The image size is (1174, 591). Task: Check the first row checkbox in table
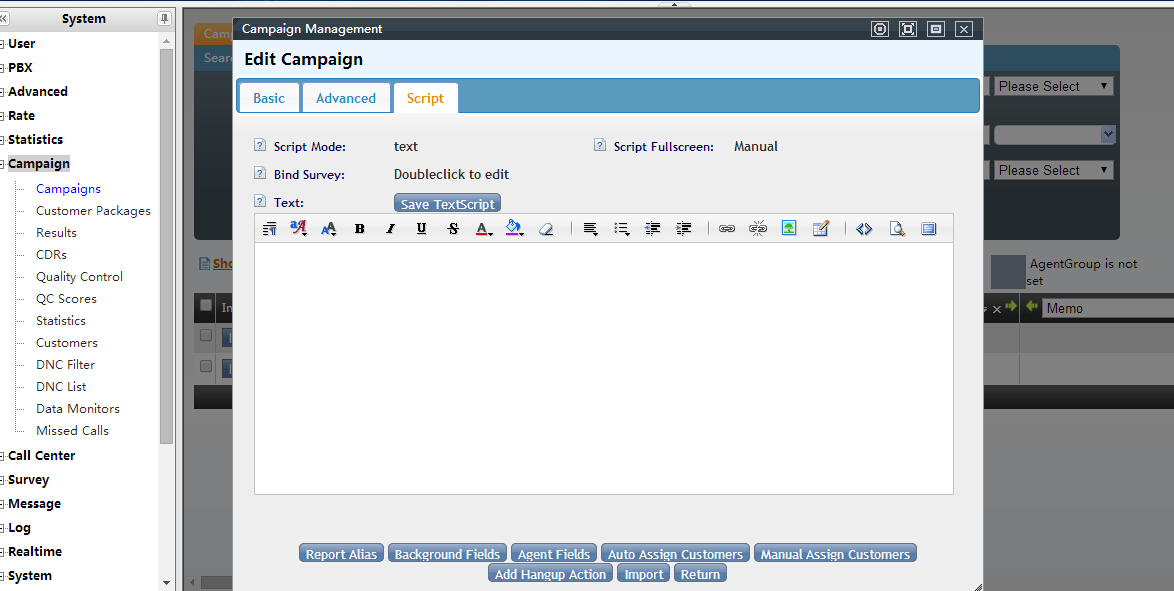[x=206, y=335]
